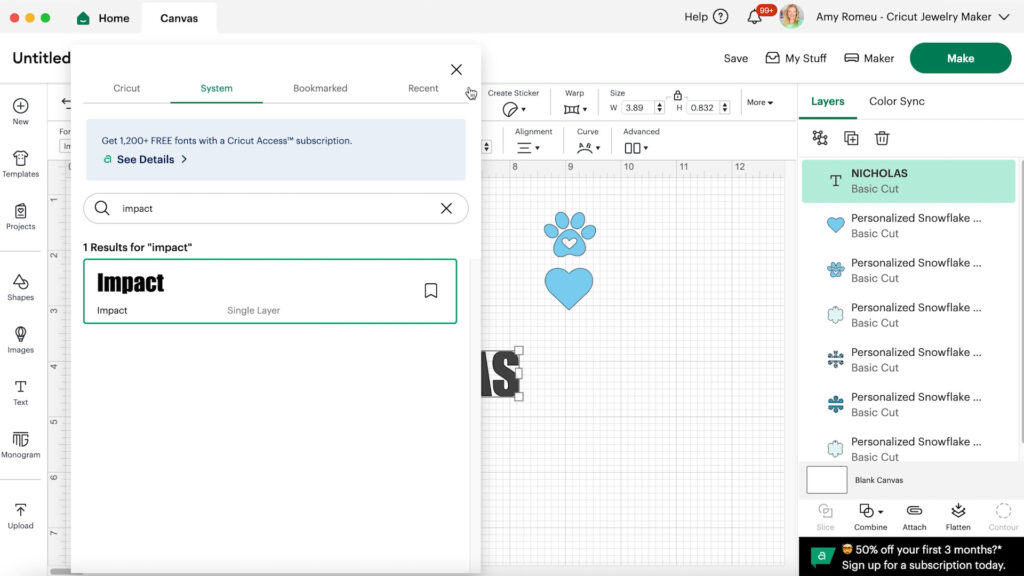
Task: Click the height size field
Action: pos(703,108)
